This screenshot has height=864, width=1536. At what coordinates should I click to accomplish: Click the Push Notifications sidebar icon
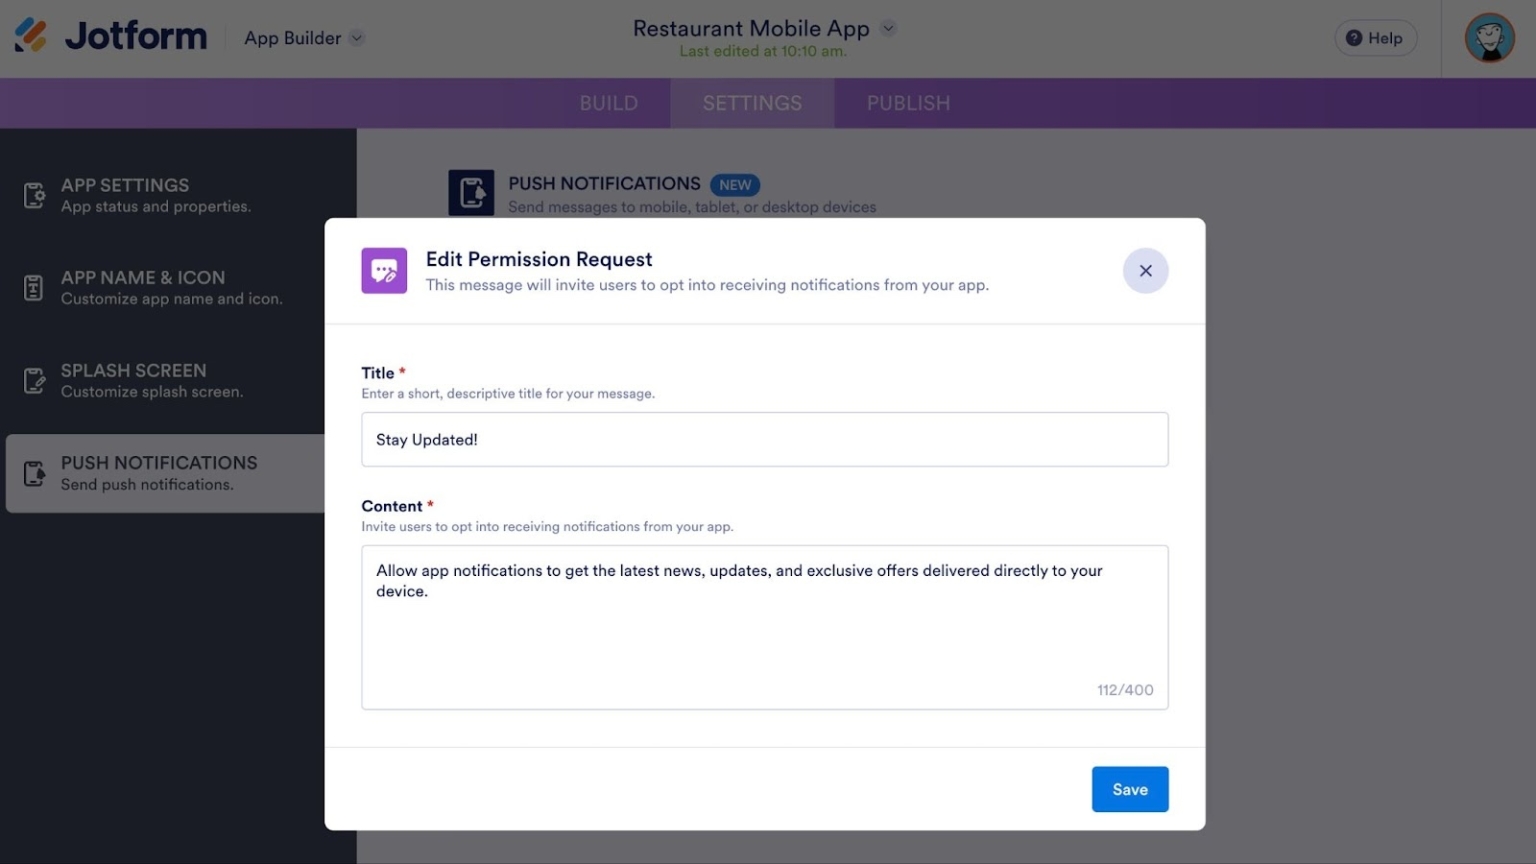32,473
